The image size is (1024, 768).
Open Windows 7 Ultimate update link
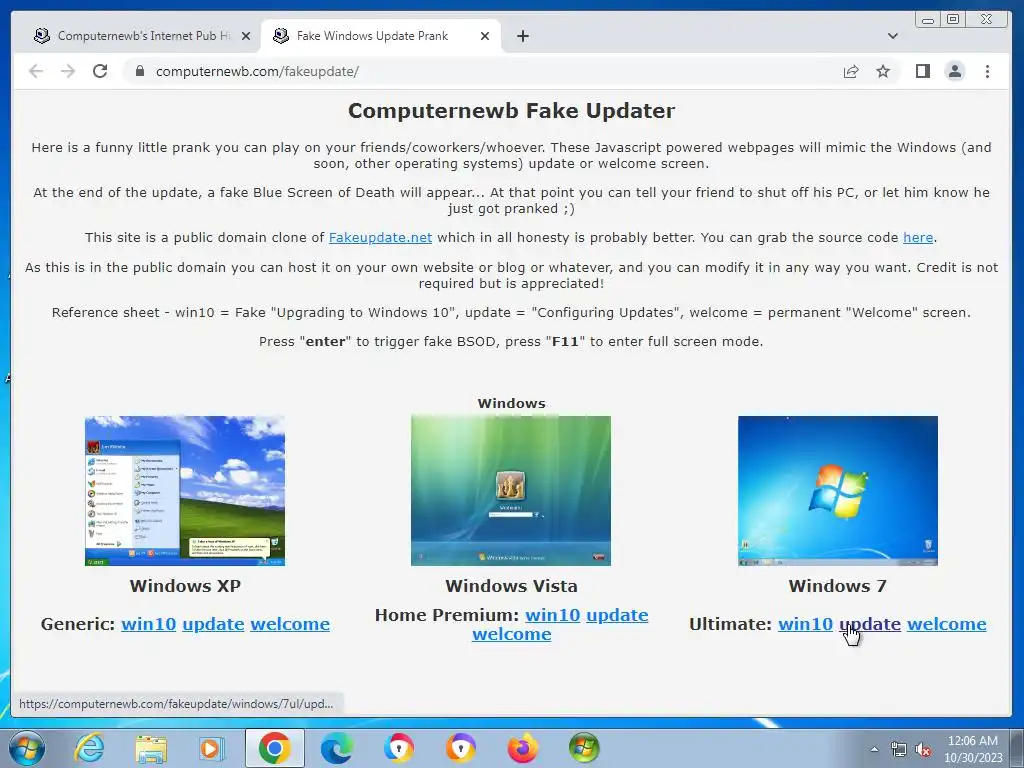870,624
